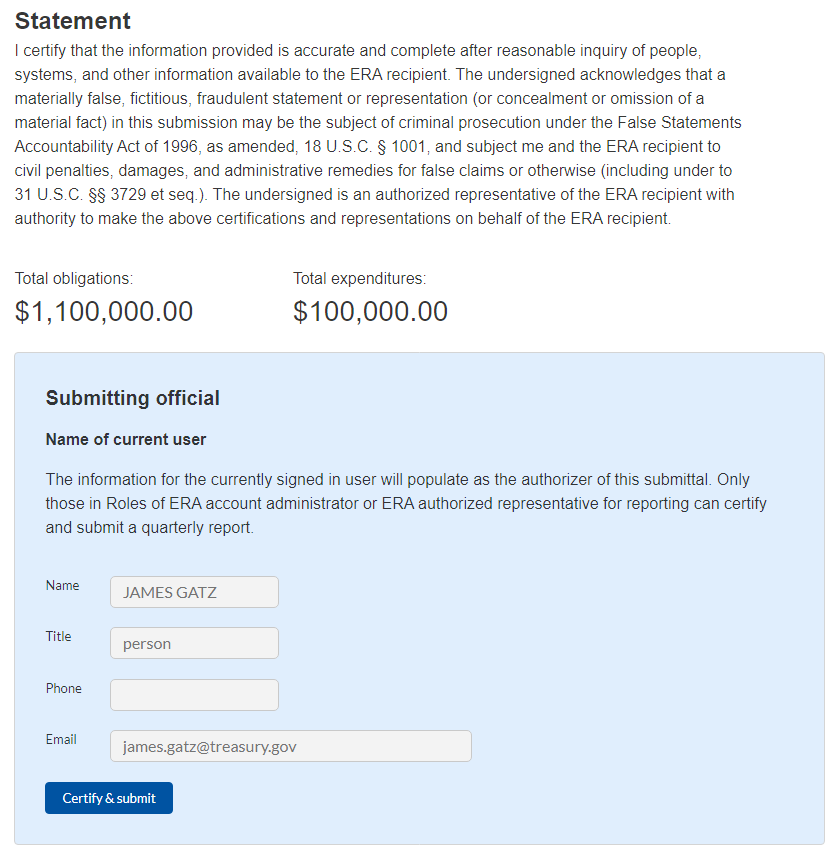Click the 'Total expenditures:' label
This screenshot has height=860, width=825.
click(359, 278)
